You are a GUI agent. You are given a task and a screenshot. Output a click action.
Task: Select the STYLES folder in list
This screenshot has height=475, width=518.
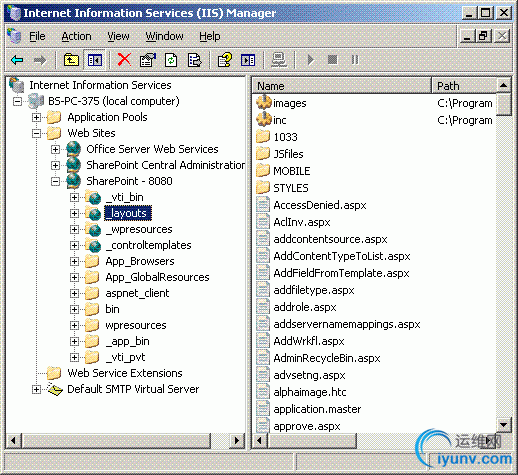291,188
